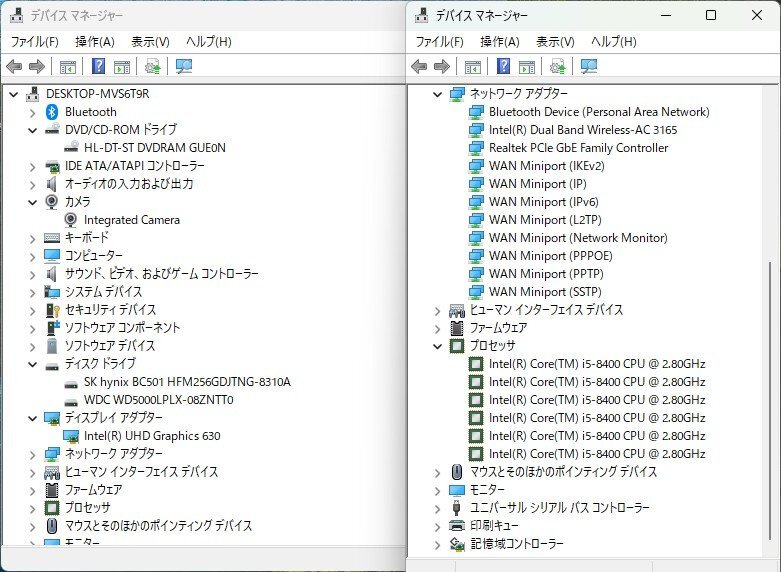Image resolution: width=781 pixels, height=572 pixels.
Task: Click Scan for hardware changes icon, left window
Action: (x=184, y=66)
